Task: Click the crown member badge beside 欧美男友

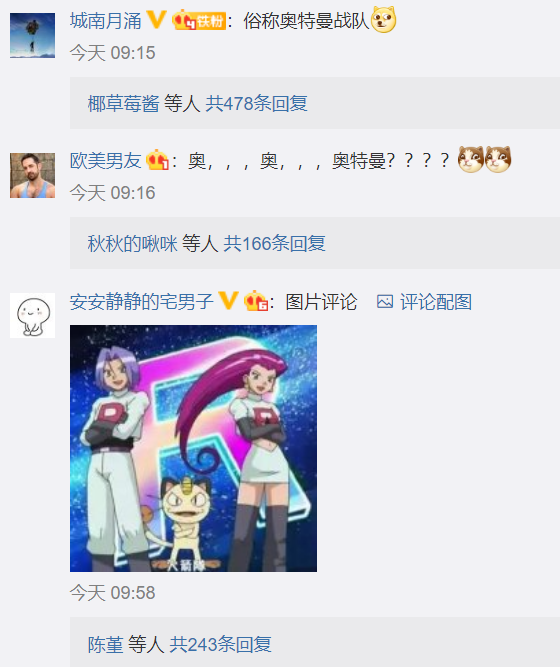Action: click(x=157, y=160)
